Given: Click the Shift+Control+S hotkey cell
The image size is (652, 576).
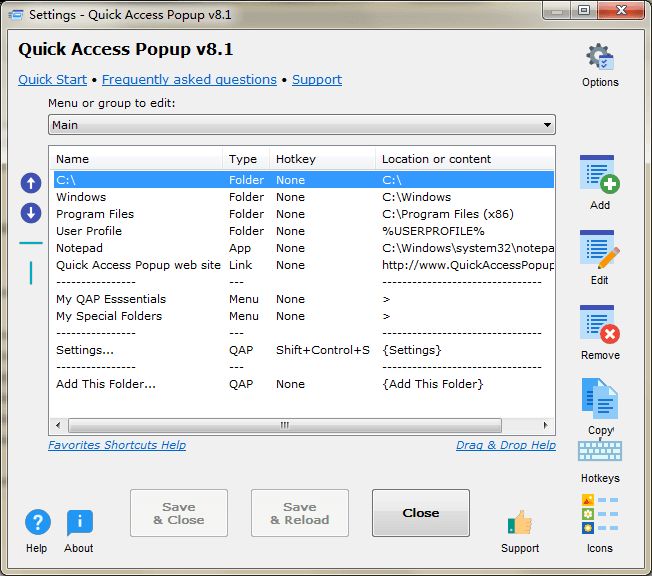Looking at the screenshot, I should [x=323, y=350].
